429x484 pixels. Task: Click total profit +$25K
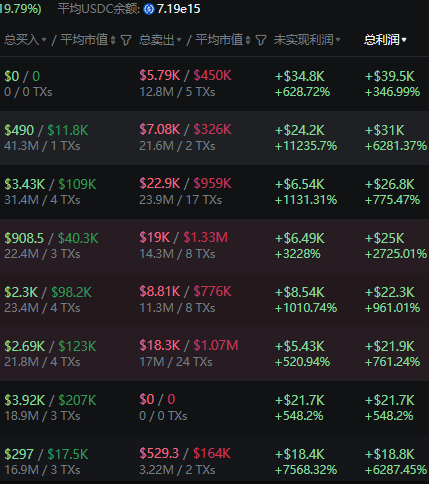point(385,238)
